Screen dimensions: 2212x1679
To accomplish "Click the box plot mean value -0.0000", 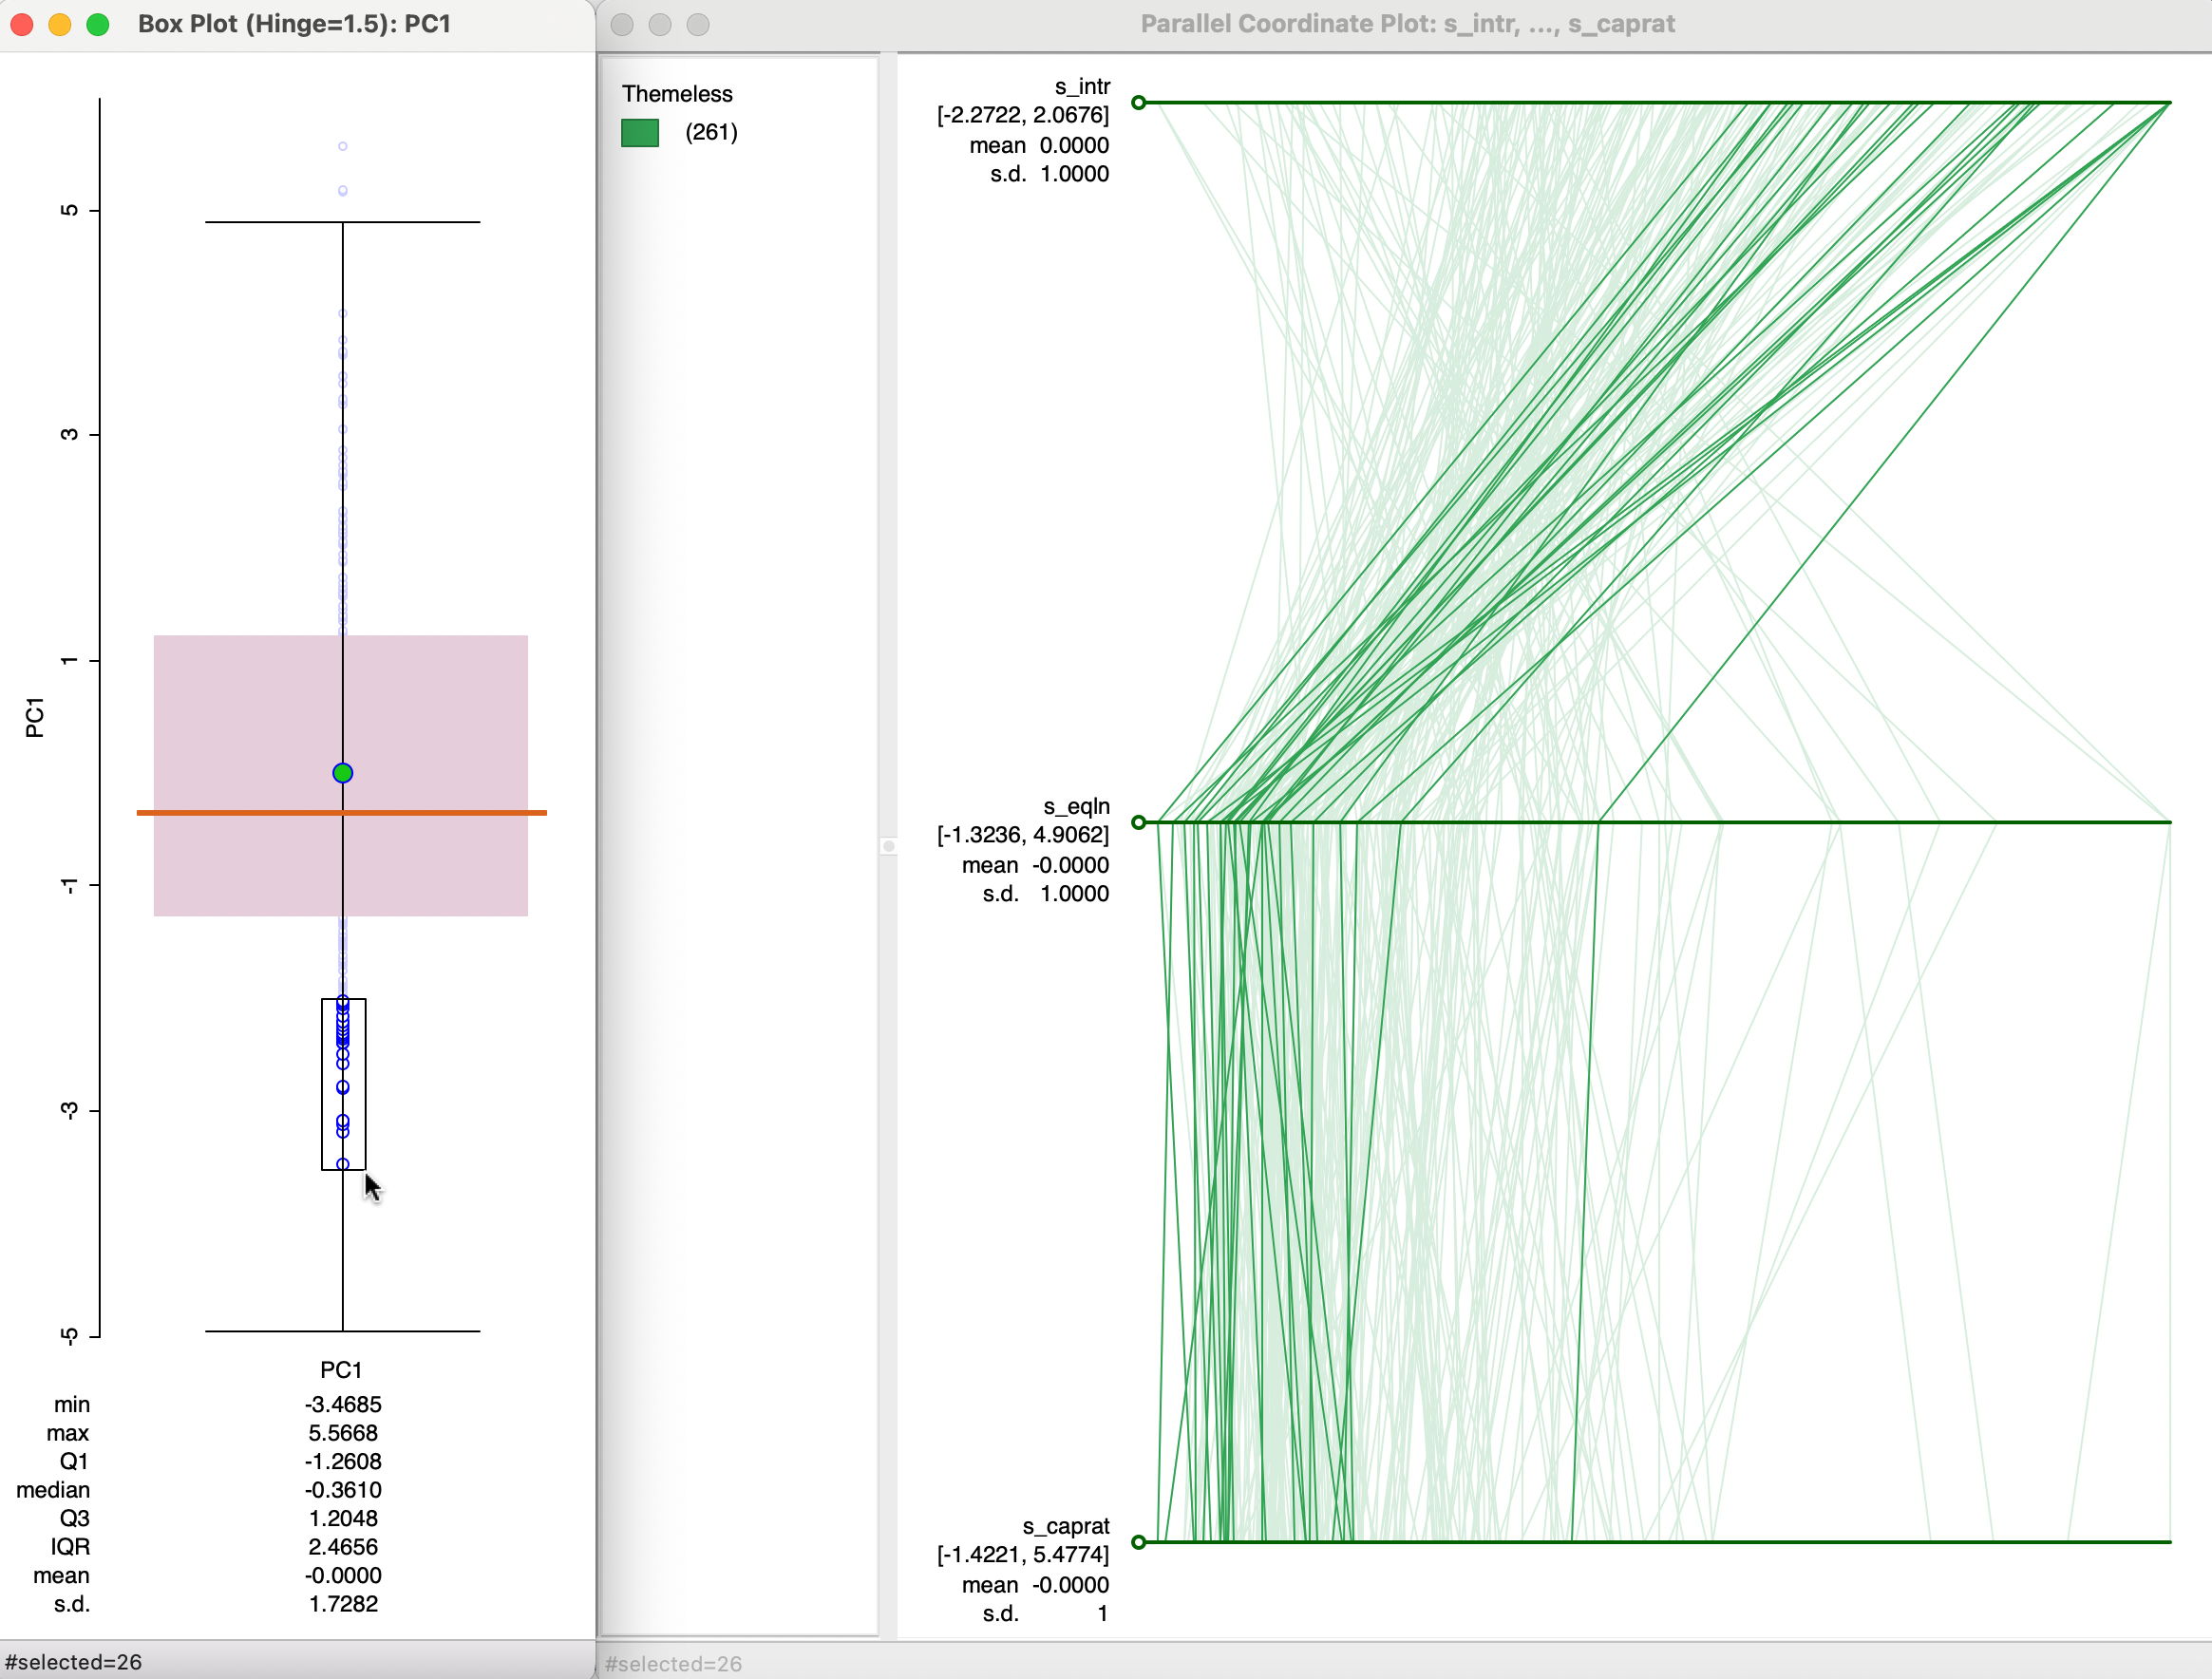I will (x=343, y=1576).
